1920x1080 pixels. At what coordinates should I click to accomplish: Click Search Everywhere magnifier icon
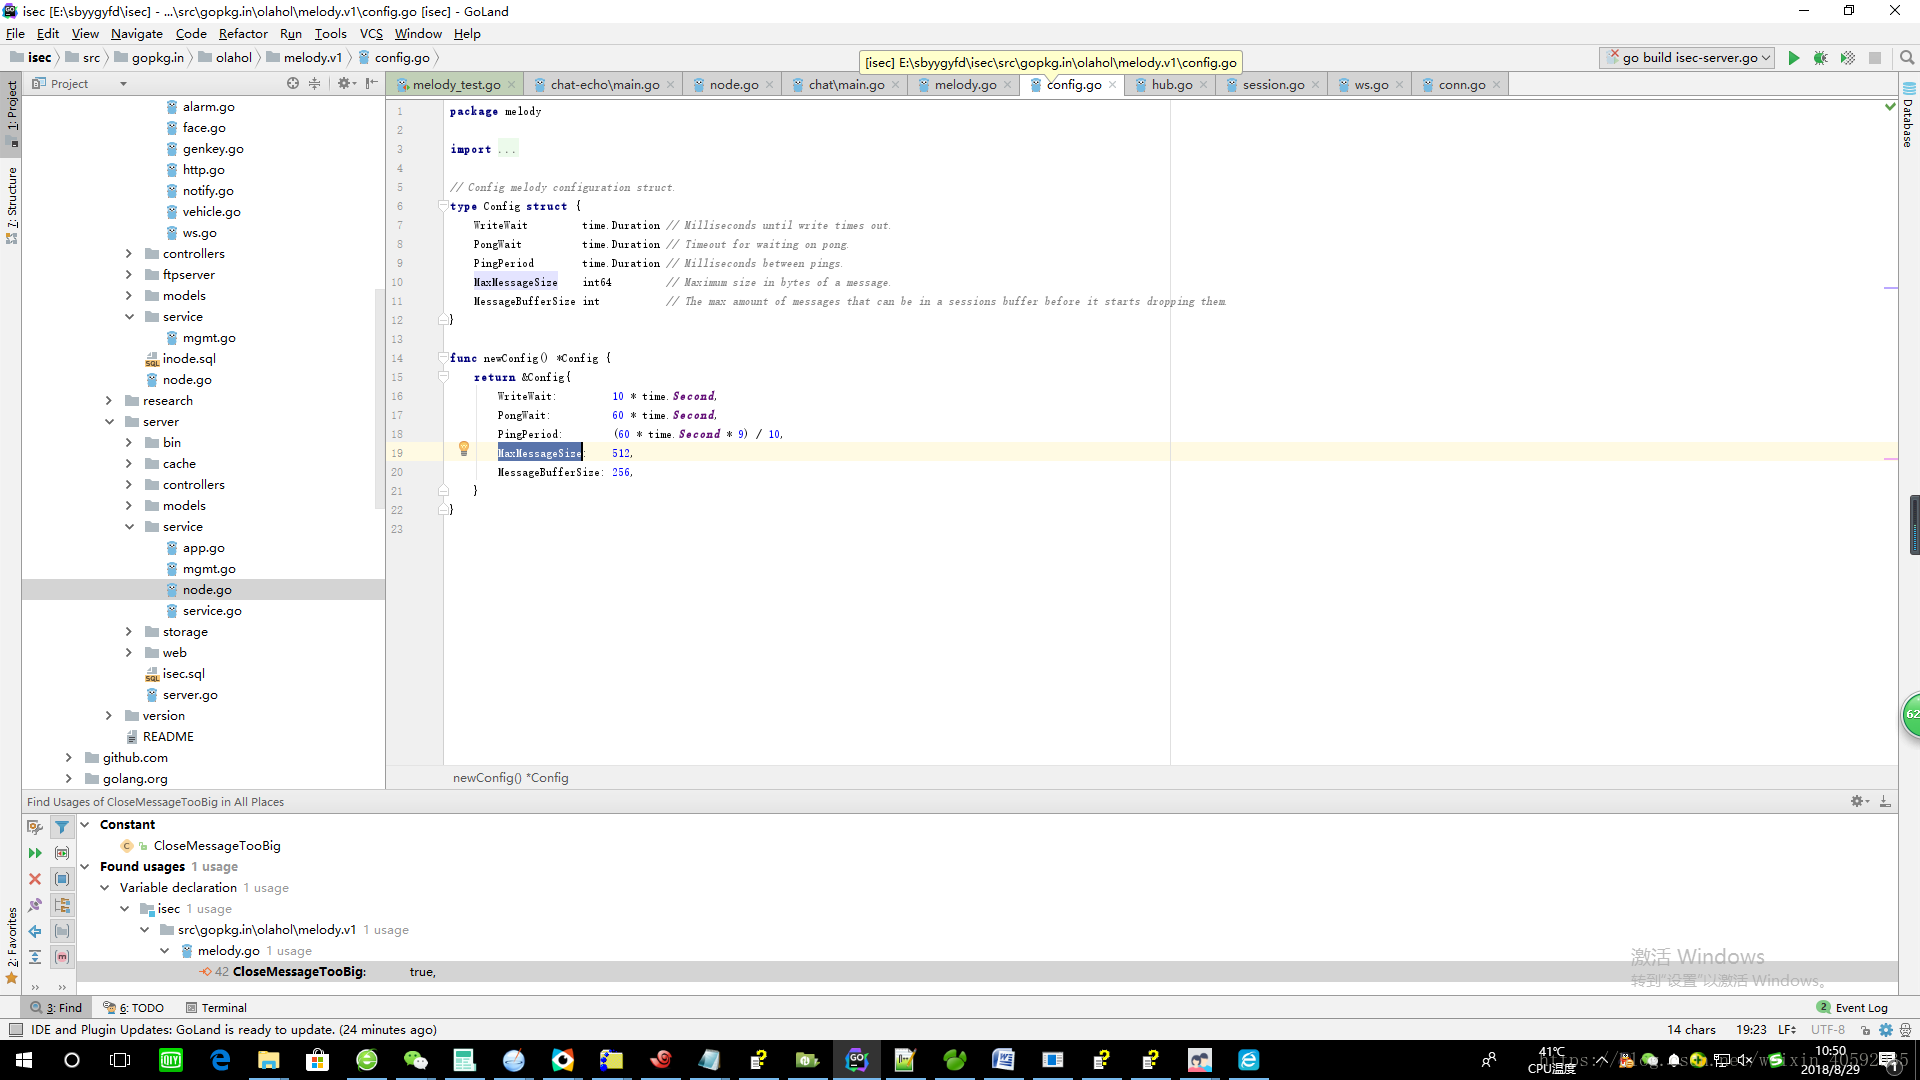point(1906,58)
